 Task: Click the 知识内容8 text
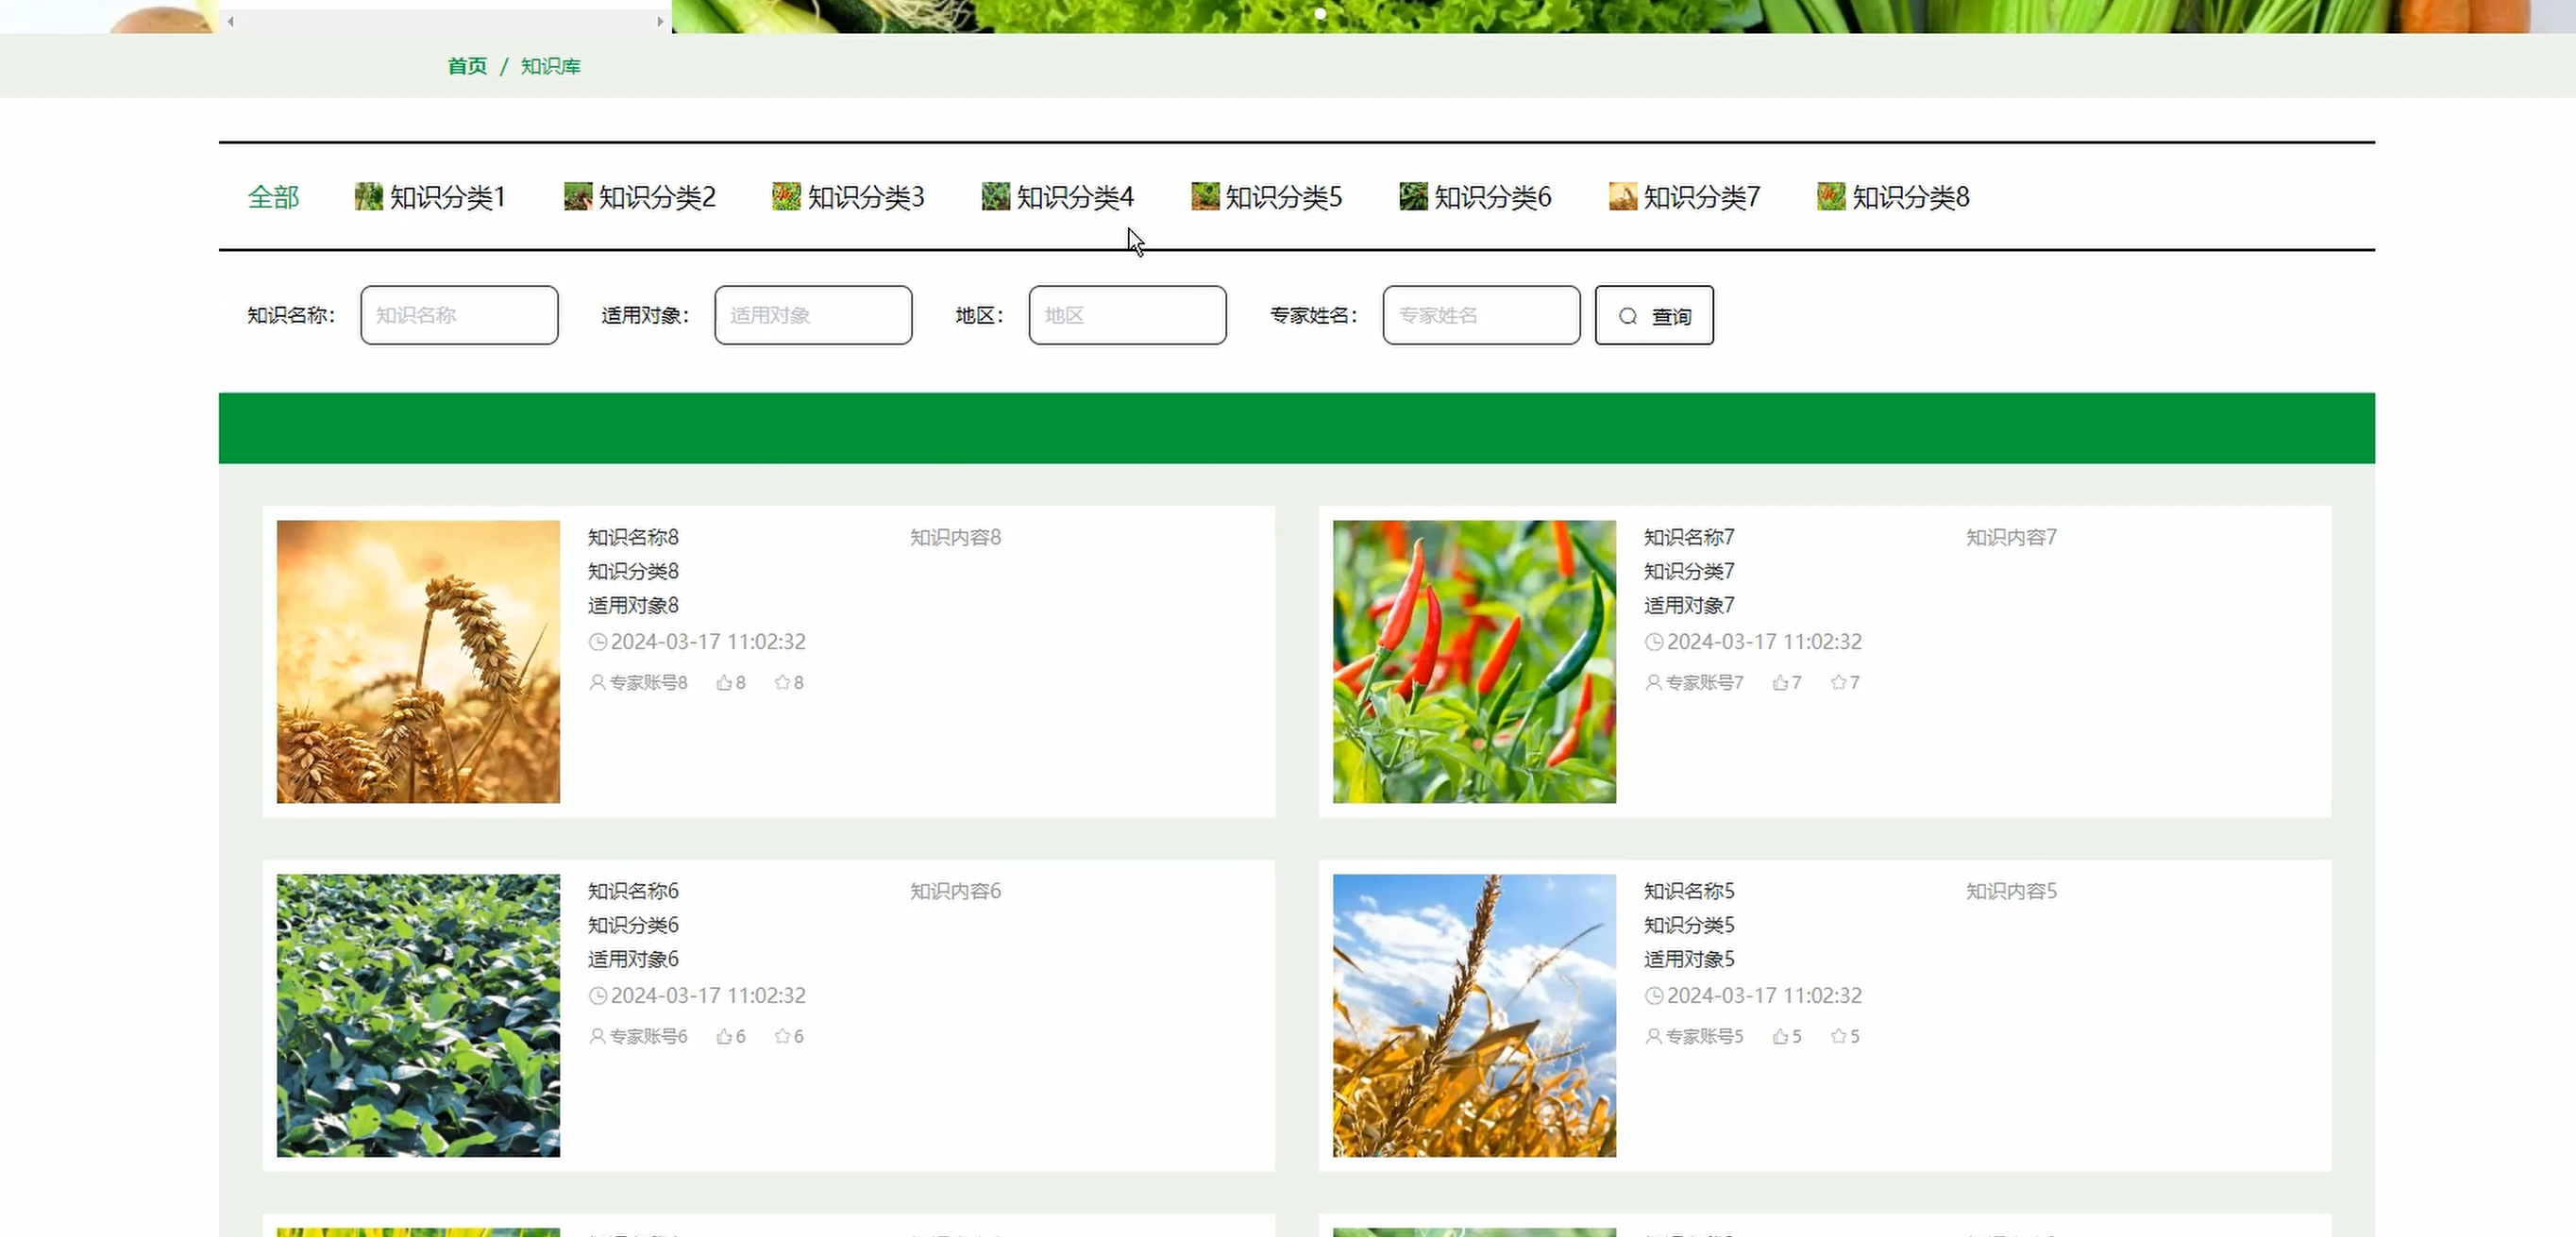pyautogui.click(x=955, y=538)
